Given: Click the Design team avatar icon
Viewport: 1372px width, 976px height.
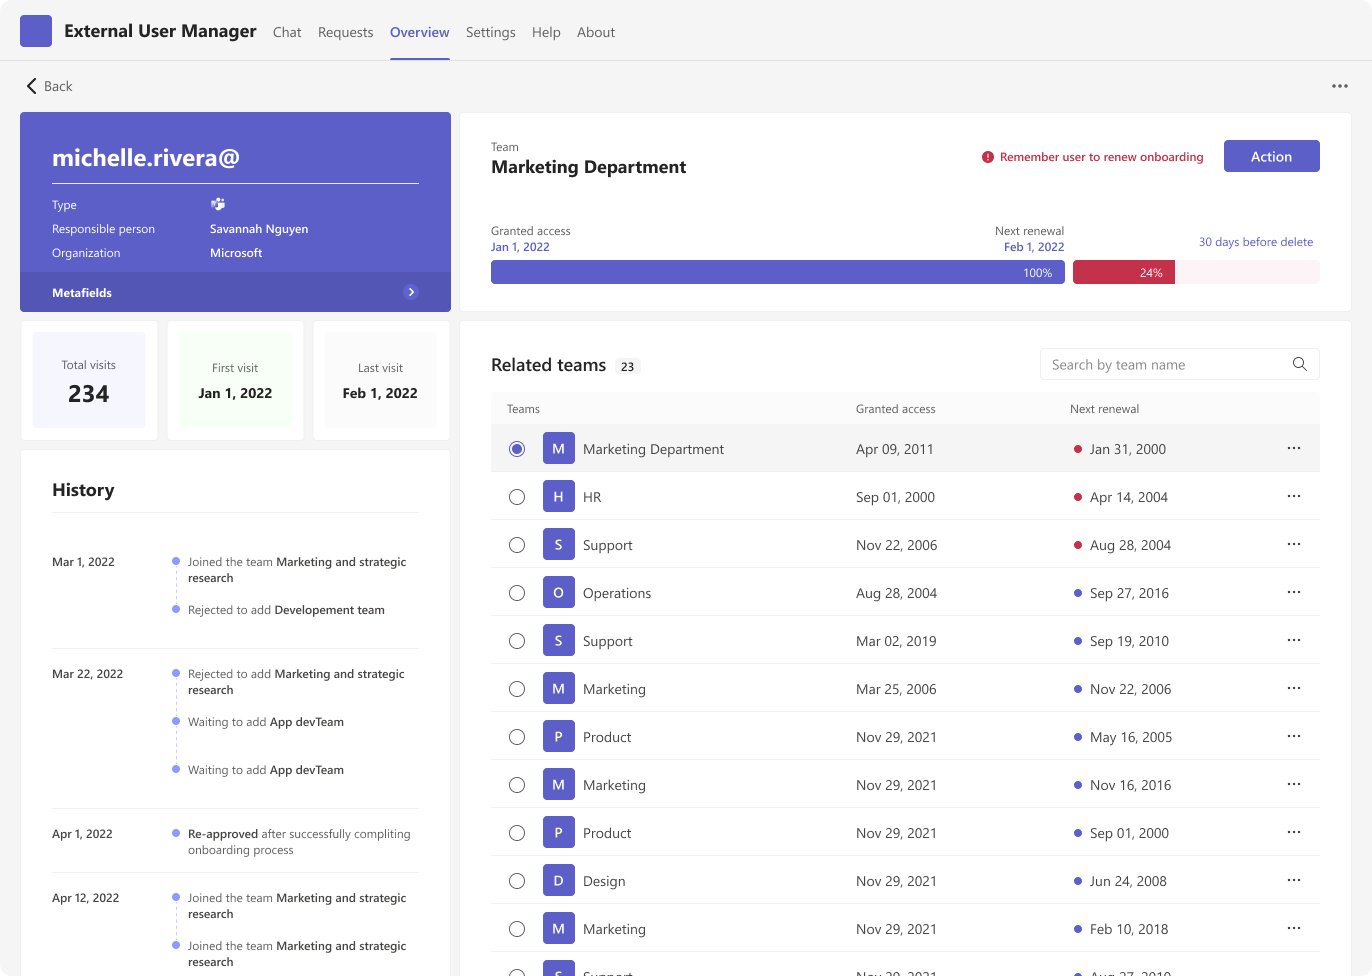Looking at the screenshot, I should click(558, 880).
